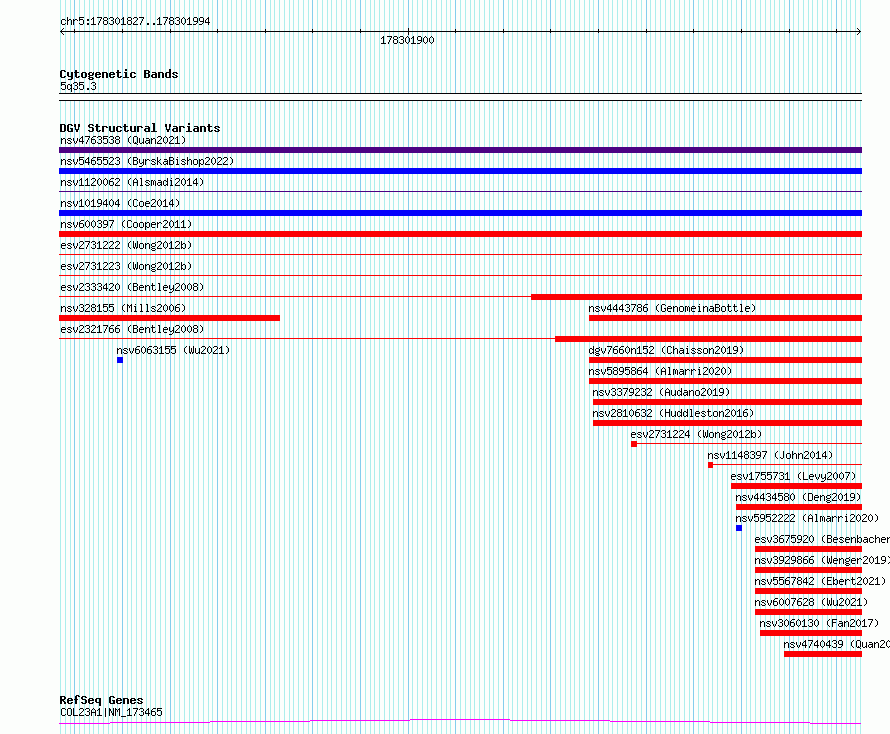The image size is (890, 734).
Task: Click nsv3929866 (Wenger2019) label
Action: pos(822,560)
